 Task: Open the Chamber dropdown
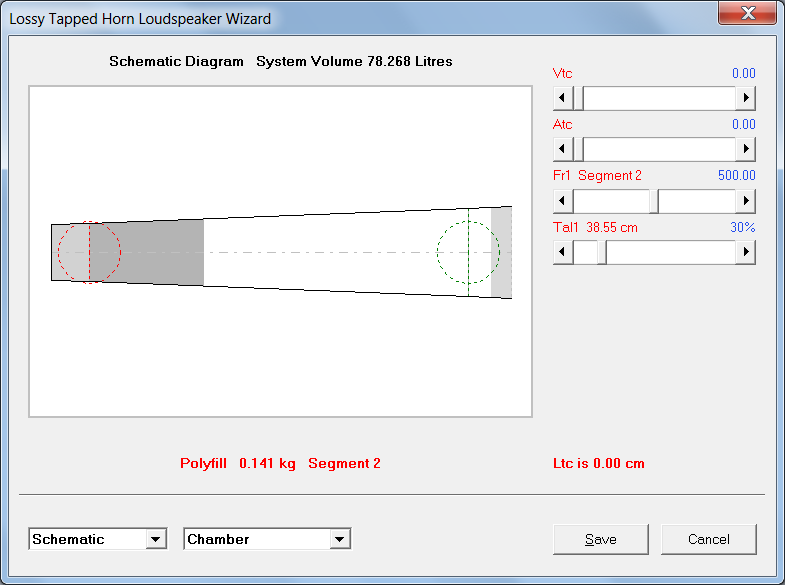[x=339, y=539]
